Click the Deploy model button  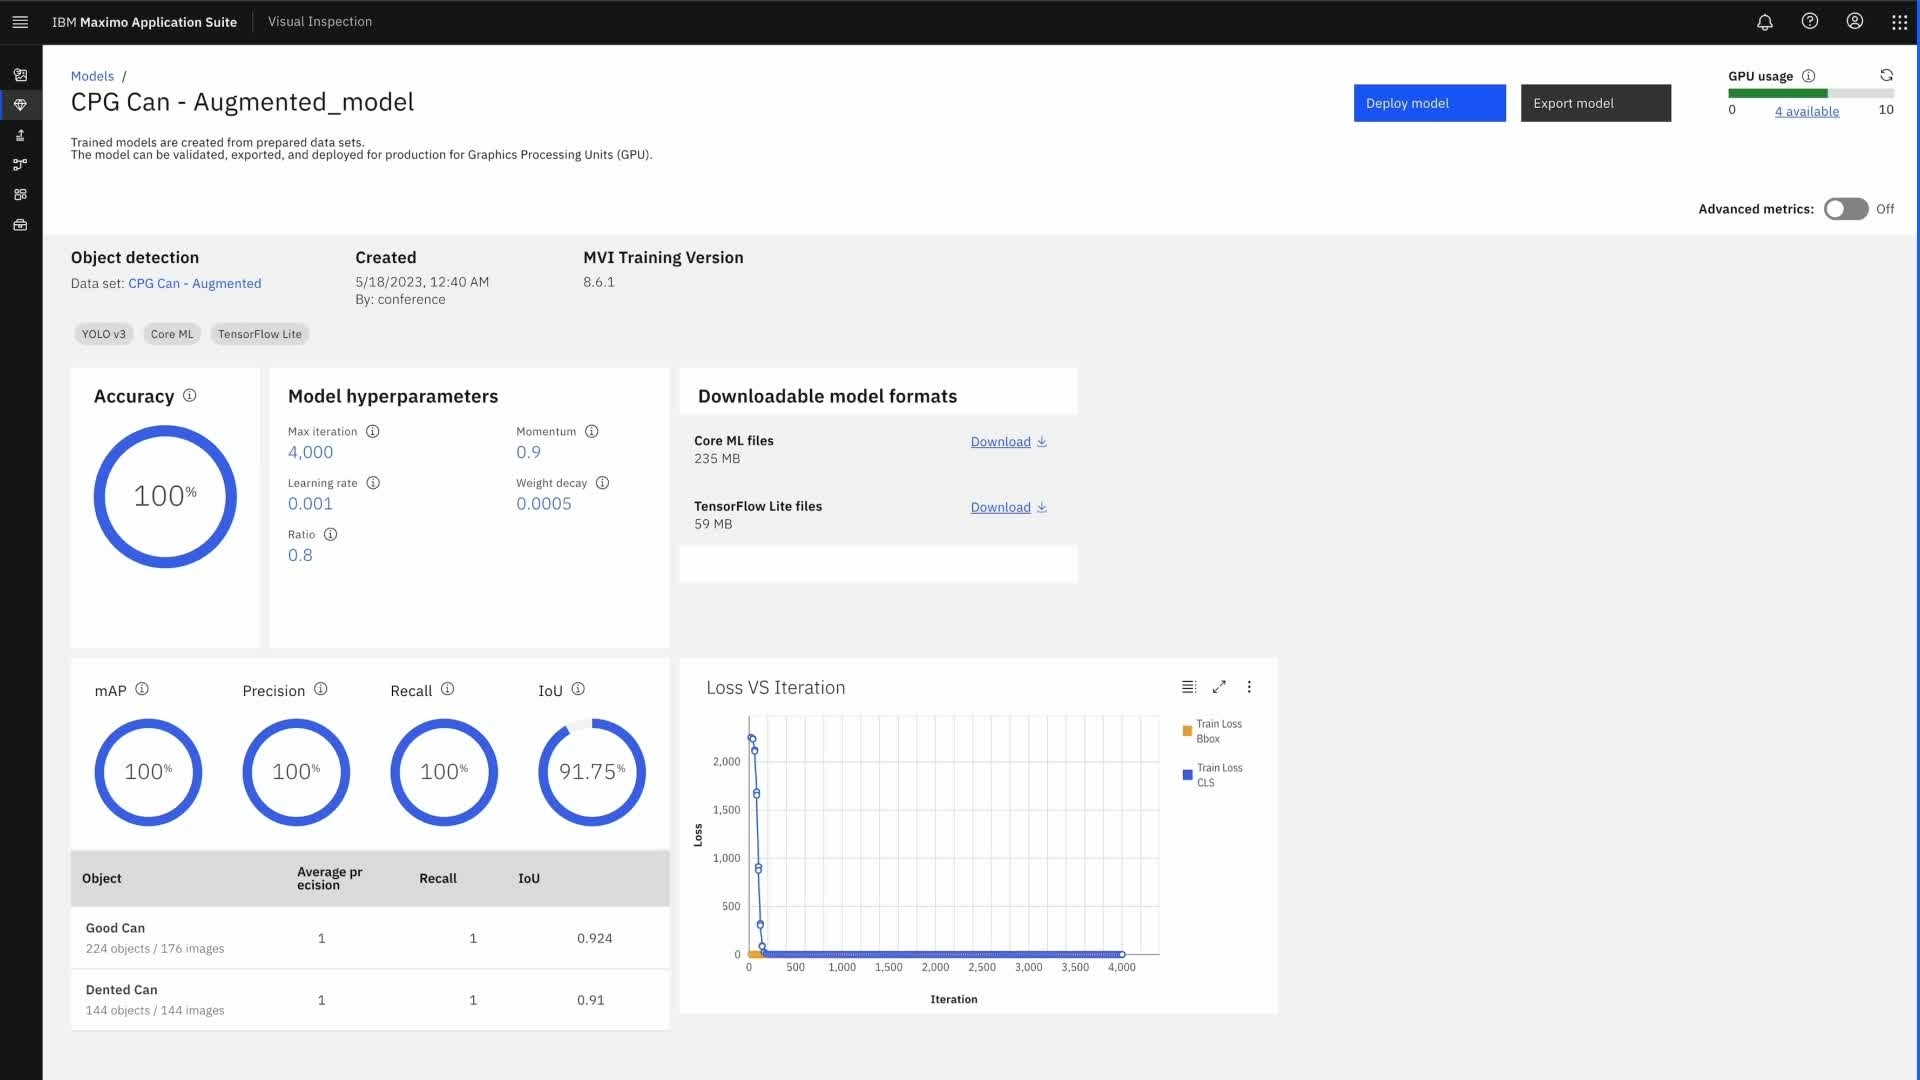pos(1429,103)
